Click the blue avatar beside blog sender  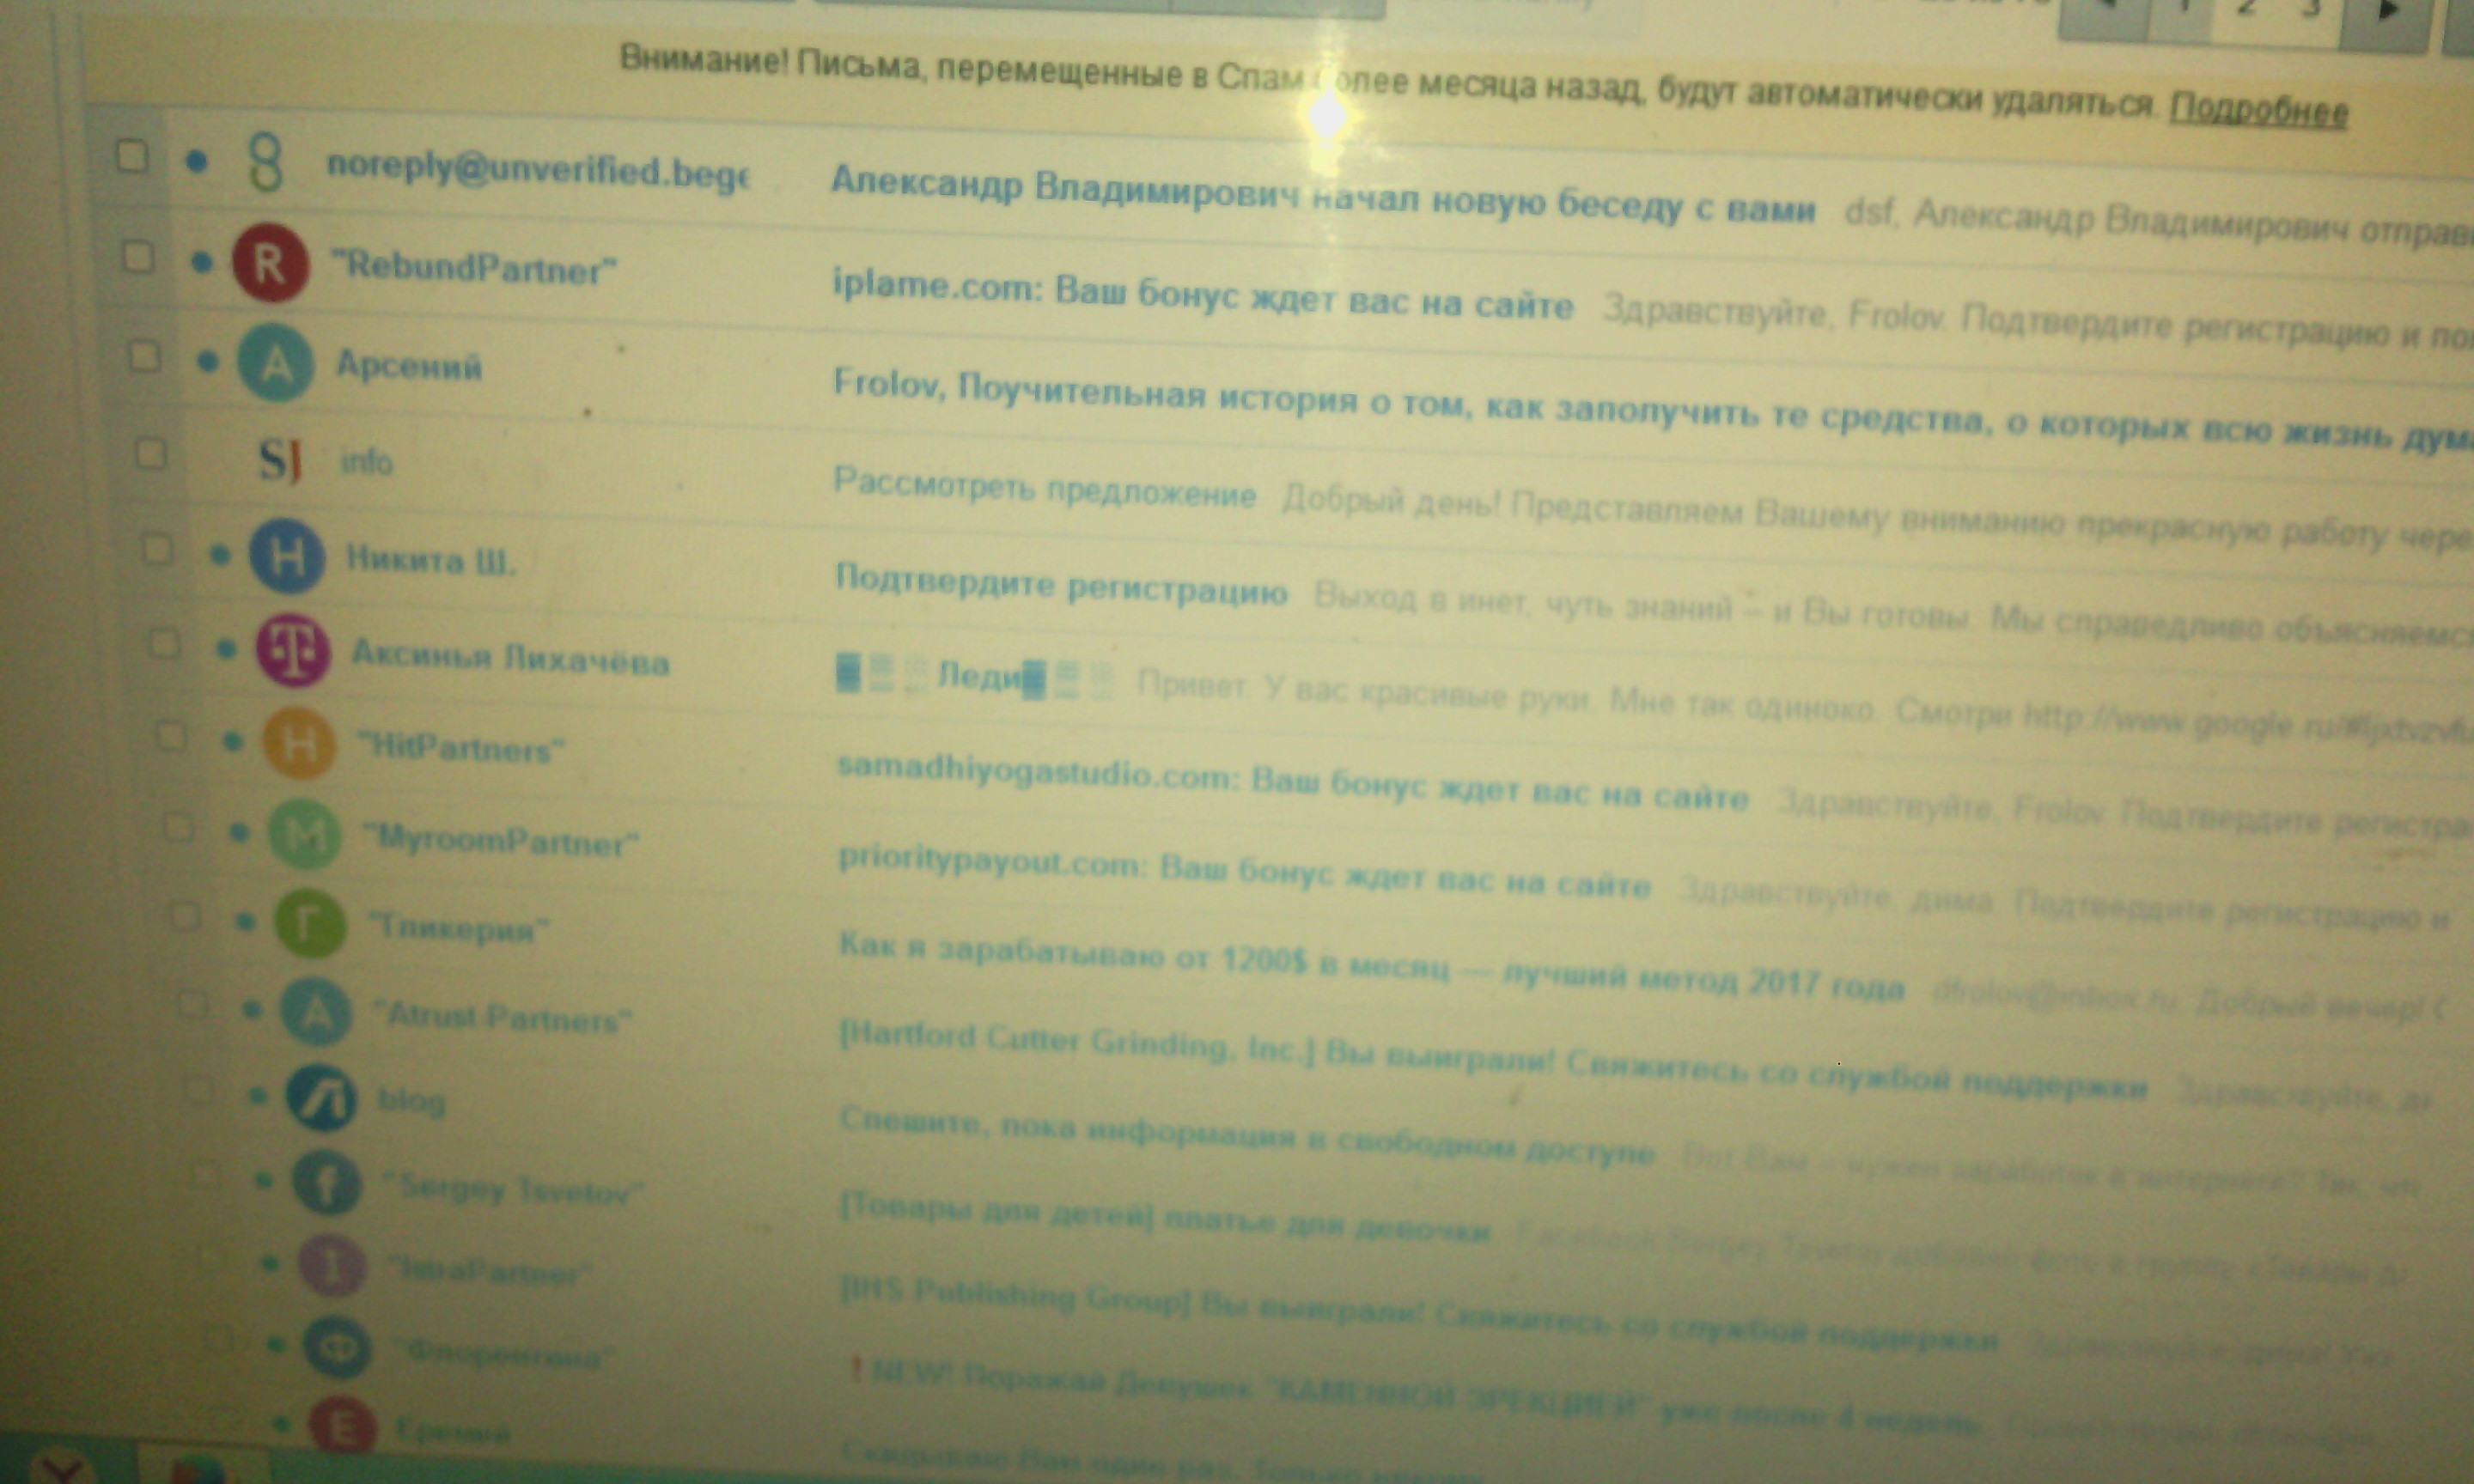tap(321, 1097)
